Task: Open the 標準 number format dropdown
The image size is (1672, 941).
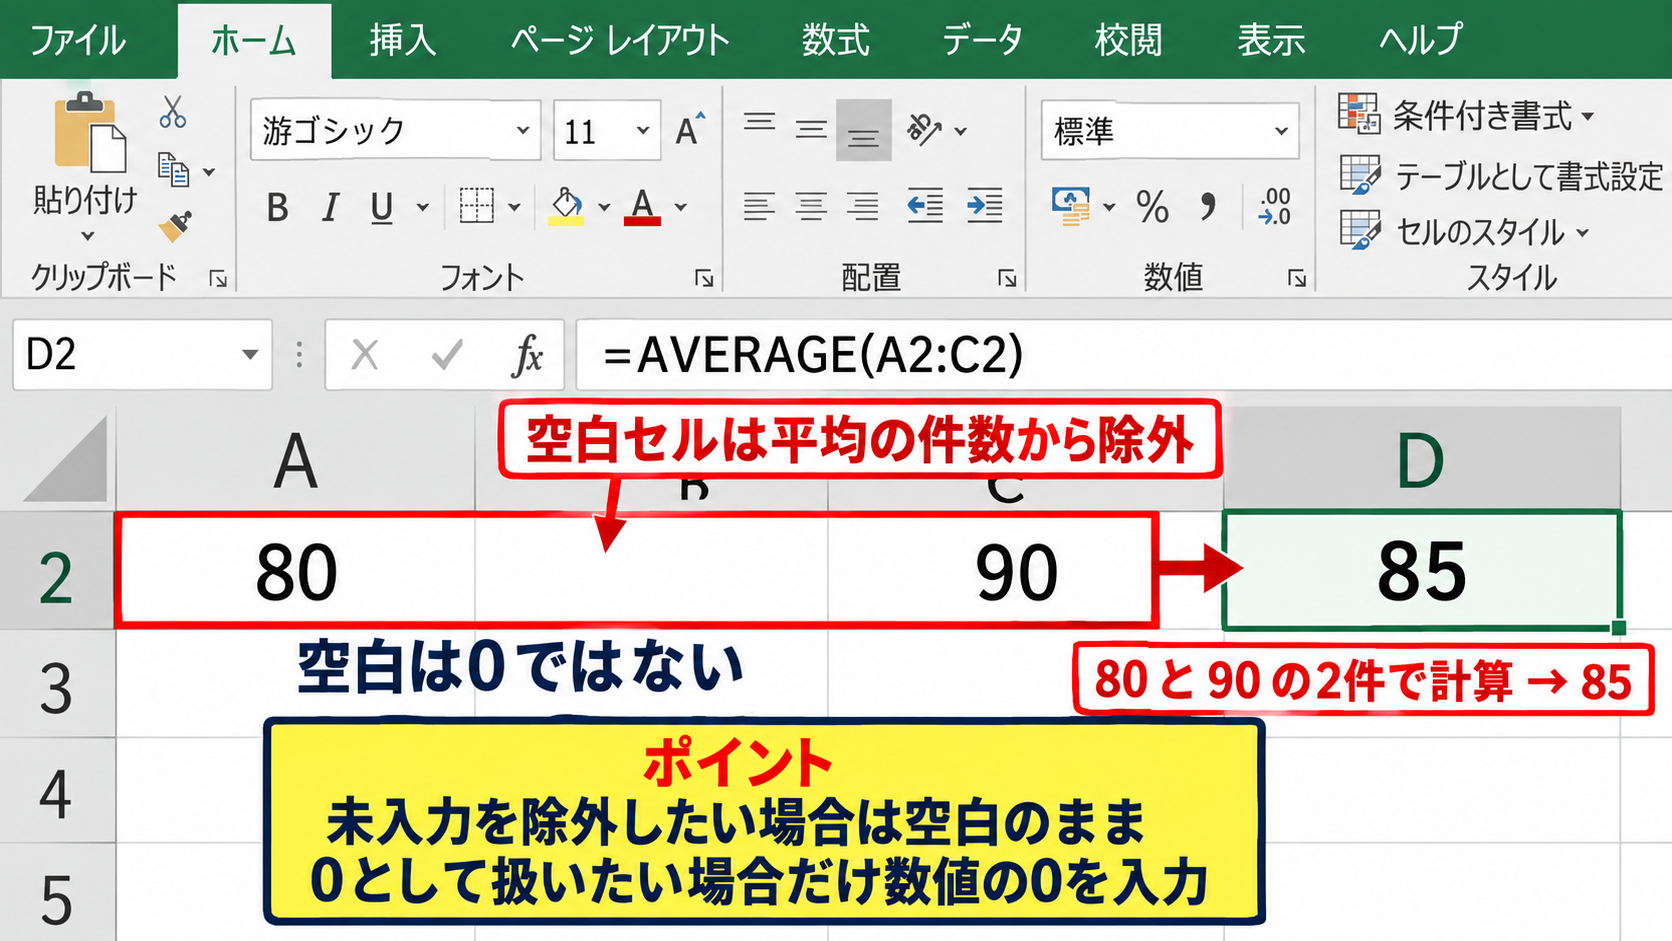Action: pyautogui.click(x=1281, y=130)
